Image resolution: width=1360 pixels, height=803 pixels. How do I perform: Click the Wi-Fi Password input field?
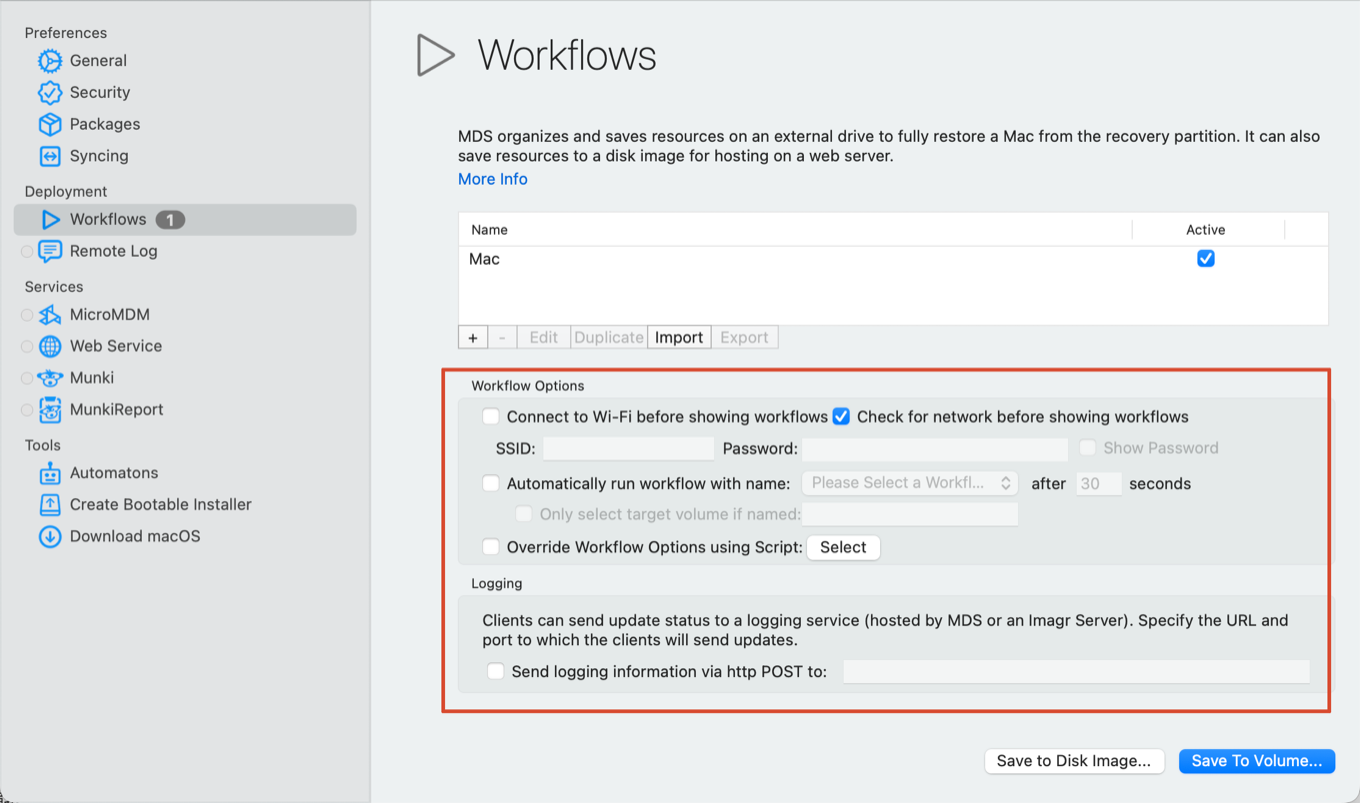pyautogui.click(x=935, y=449)
